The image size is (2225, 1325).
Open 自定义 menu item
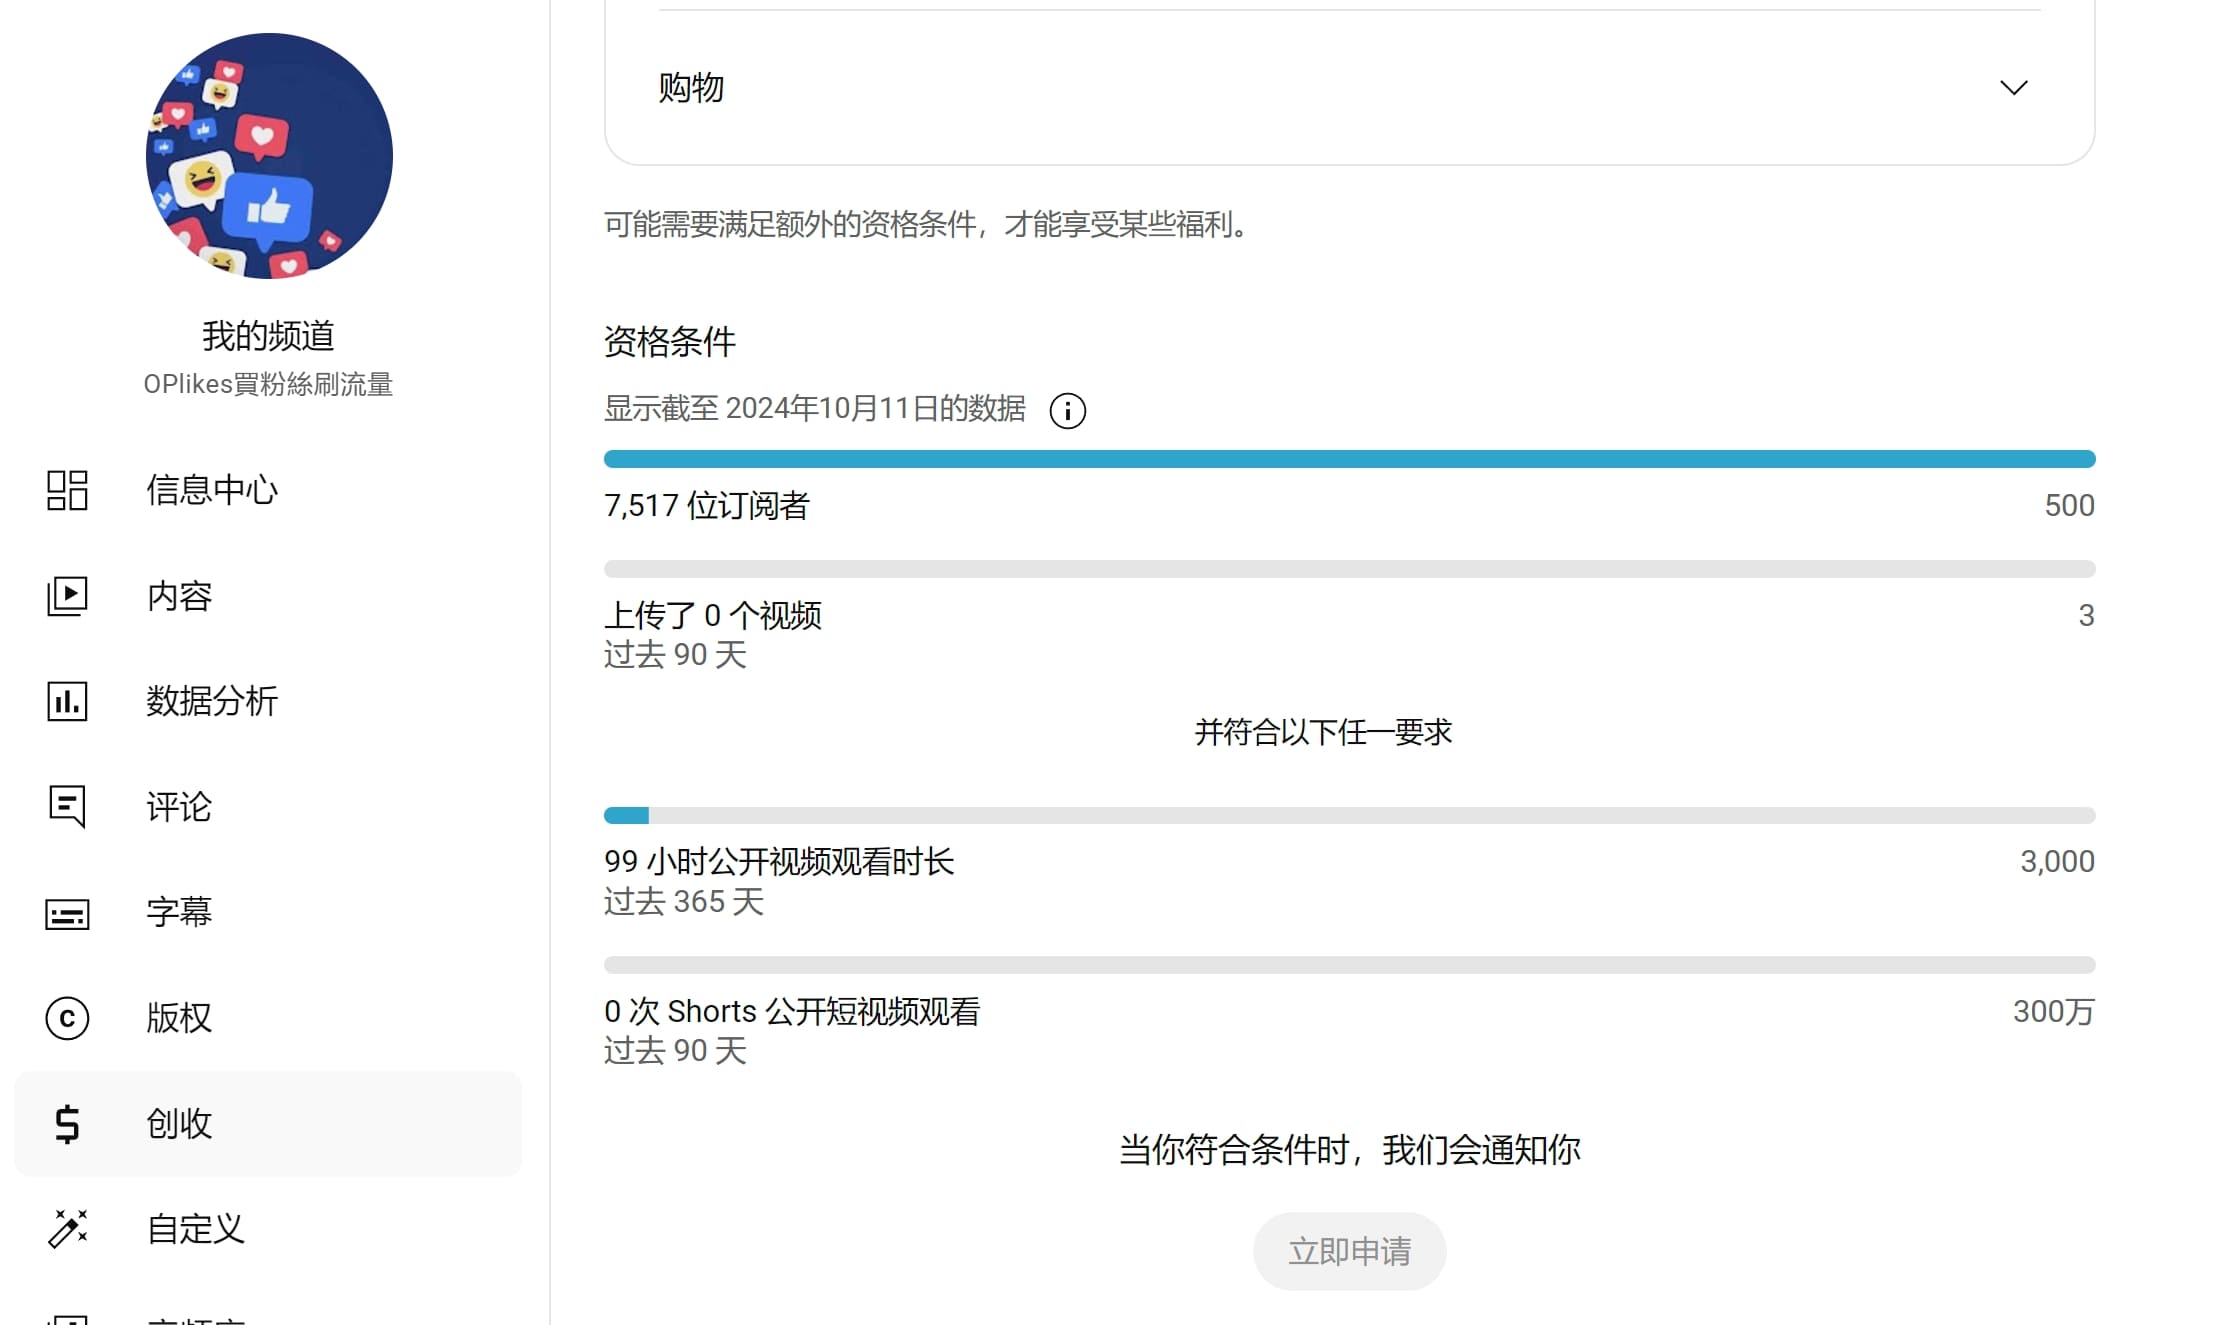coord(268,1229)
